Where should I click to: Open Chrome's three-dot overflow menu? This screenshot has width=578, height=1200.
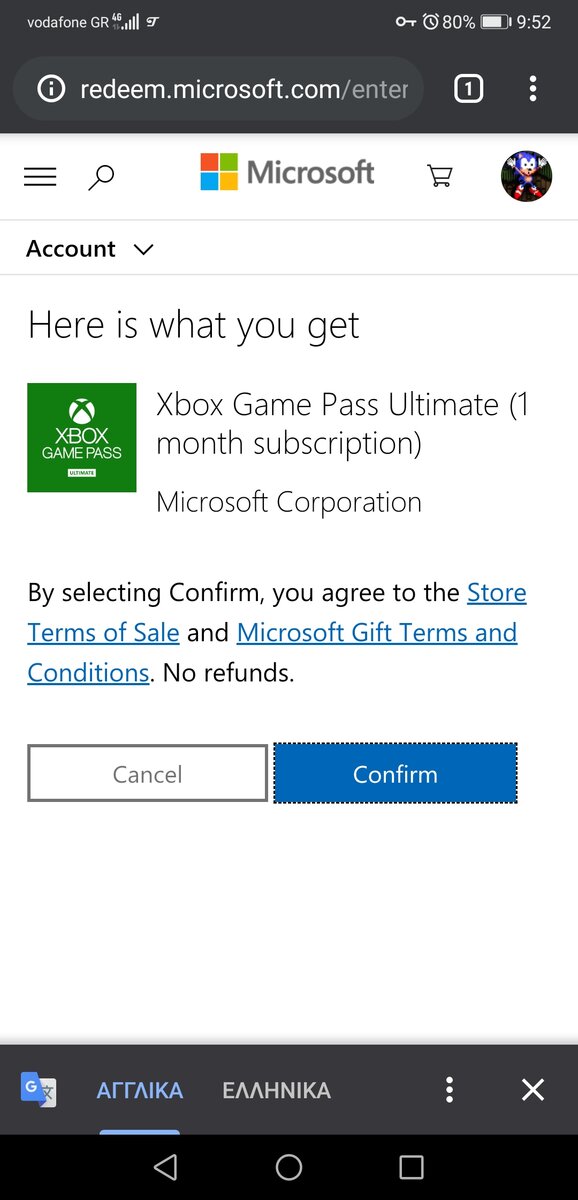(x=533, y=89)
